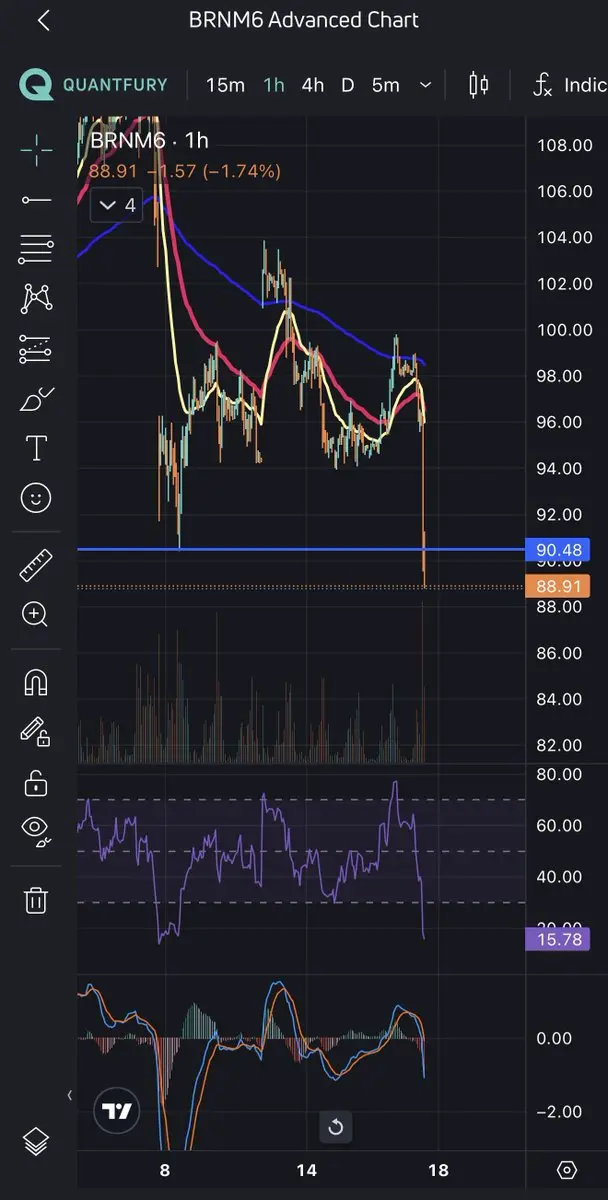
Task: Select the BRNM6 Advanced Chart title
Action: tap(304, 20)
